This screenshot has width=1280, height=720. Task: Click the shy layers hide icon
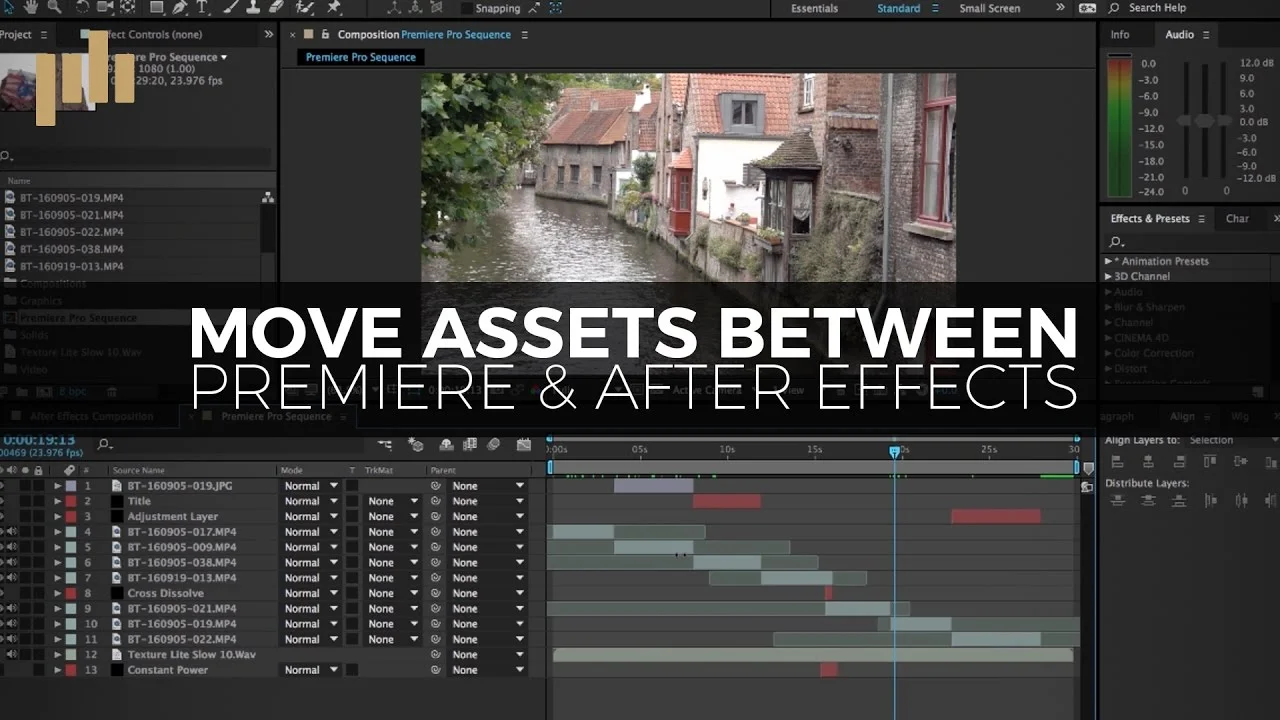point(446,444)
